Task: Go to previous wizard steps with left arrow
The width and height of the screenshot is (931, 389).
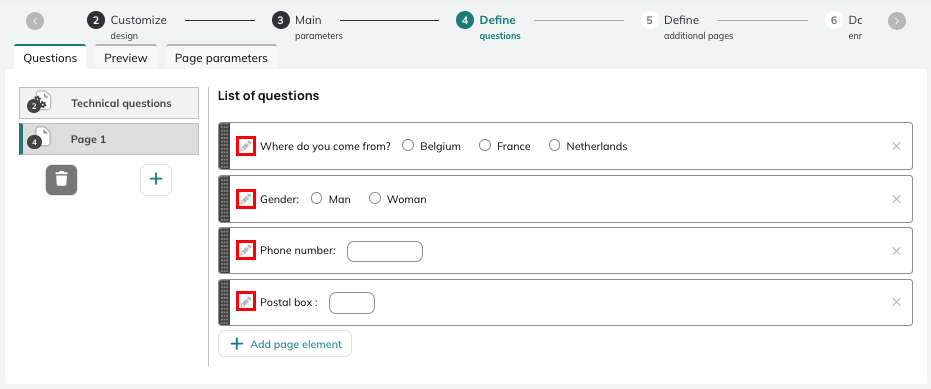Action: click(35, 21)
